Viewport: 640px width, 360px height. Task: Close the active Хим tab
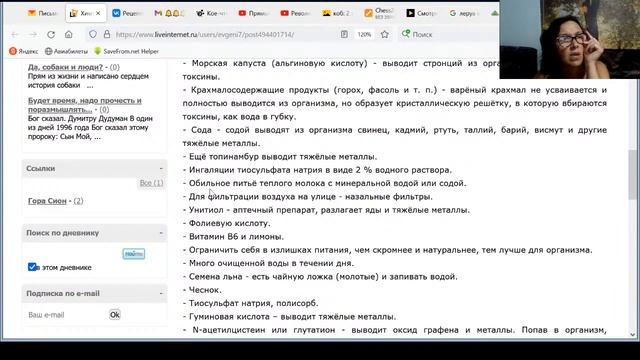click(98, 13)
